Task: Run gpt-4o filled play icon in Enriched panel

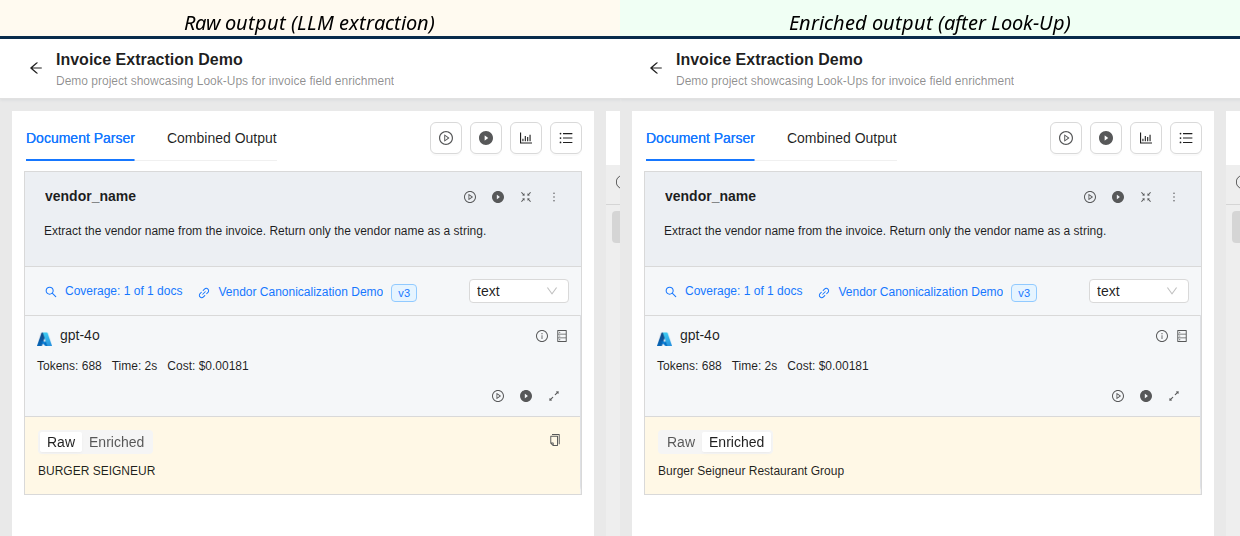Action: [1146, 396]
